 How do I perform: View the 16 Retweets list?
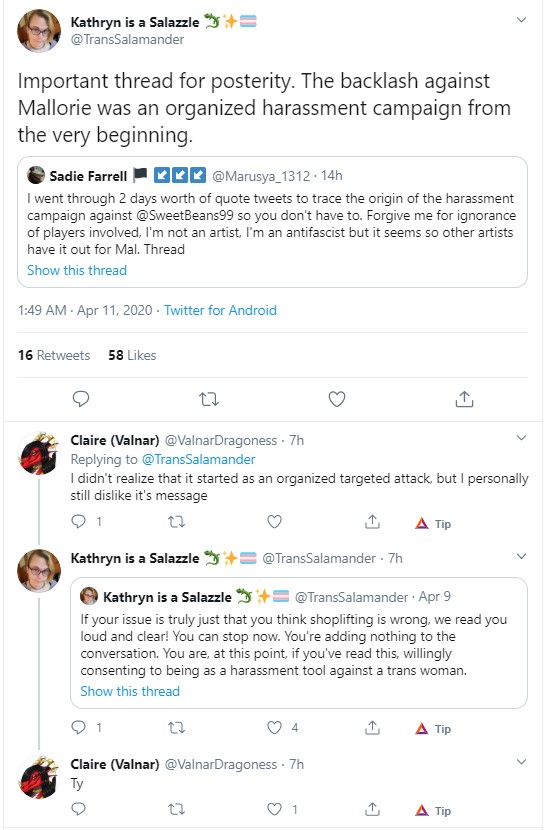[x=54, y=355]
